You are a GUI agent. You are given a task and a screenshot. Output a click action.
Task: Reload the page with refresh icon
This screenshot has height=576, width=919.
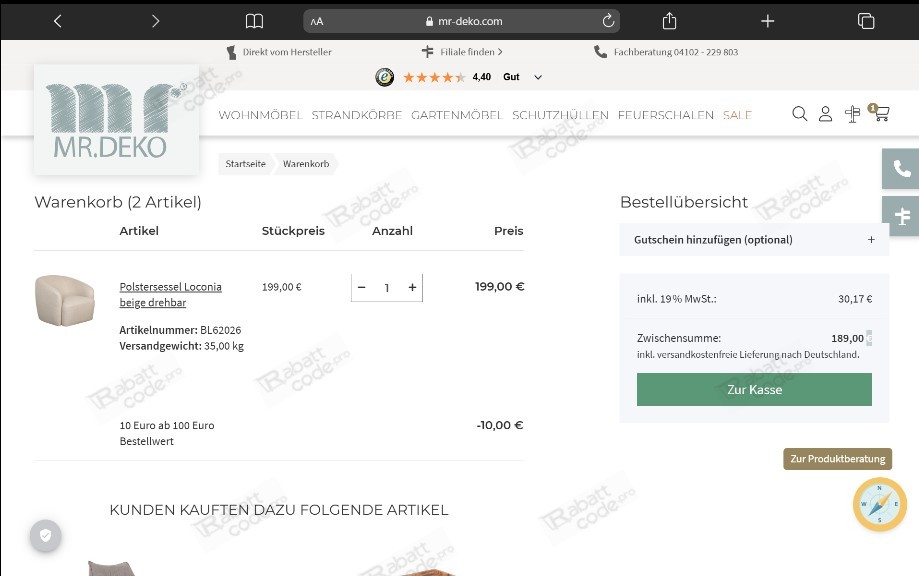point(608,21)
